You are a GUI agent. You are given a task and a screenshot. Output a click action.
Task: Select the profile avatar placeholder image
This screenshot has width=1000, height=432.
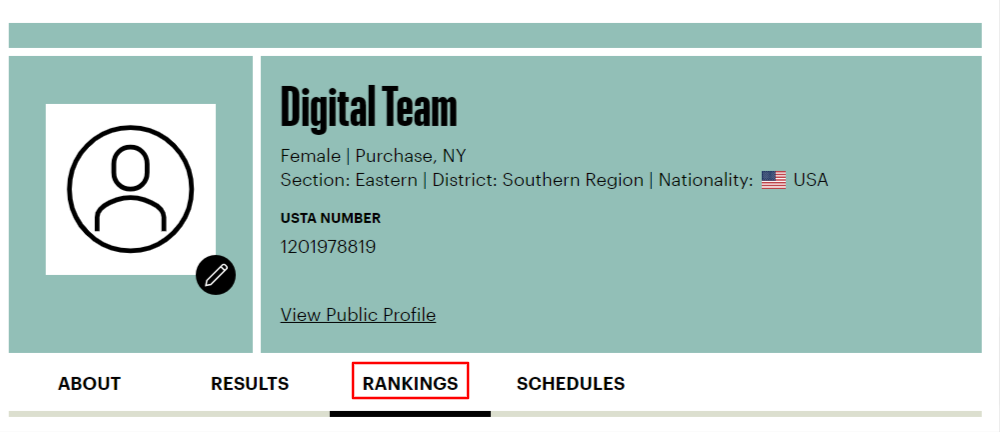click(x=131, y=190)
